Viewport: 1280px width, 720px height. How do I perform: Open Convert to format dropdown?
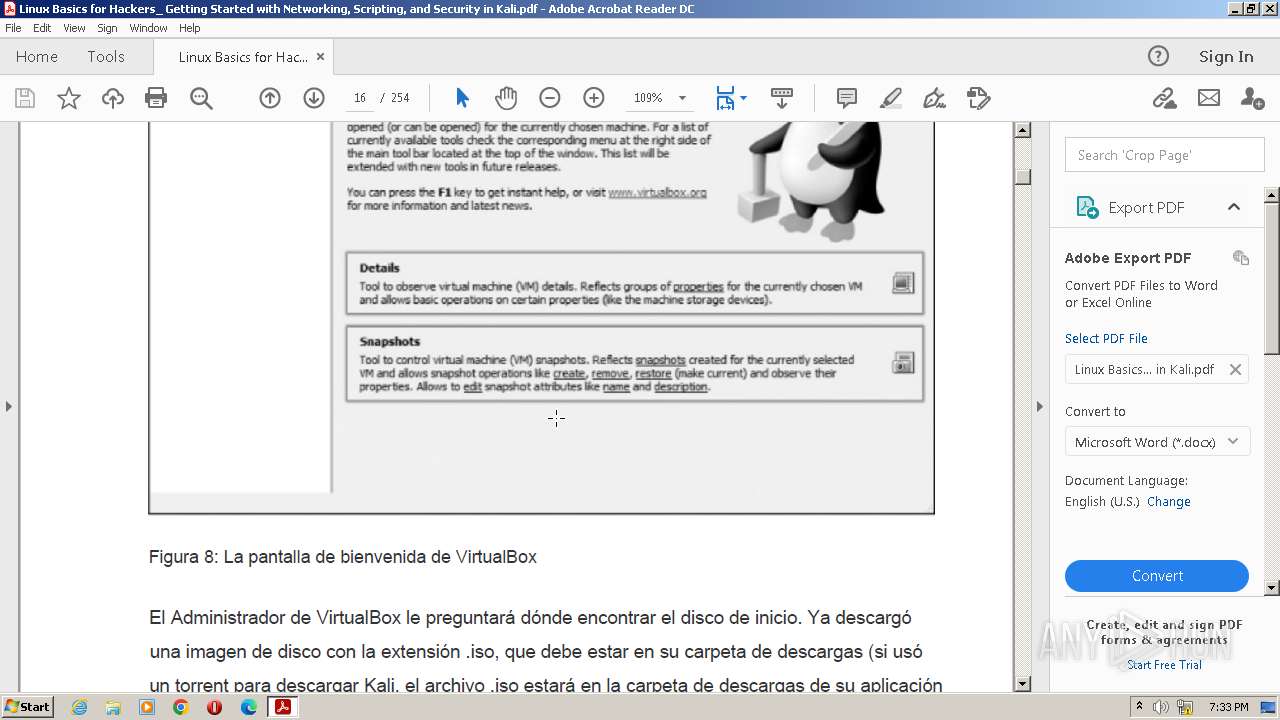pos(1157,442)
